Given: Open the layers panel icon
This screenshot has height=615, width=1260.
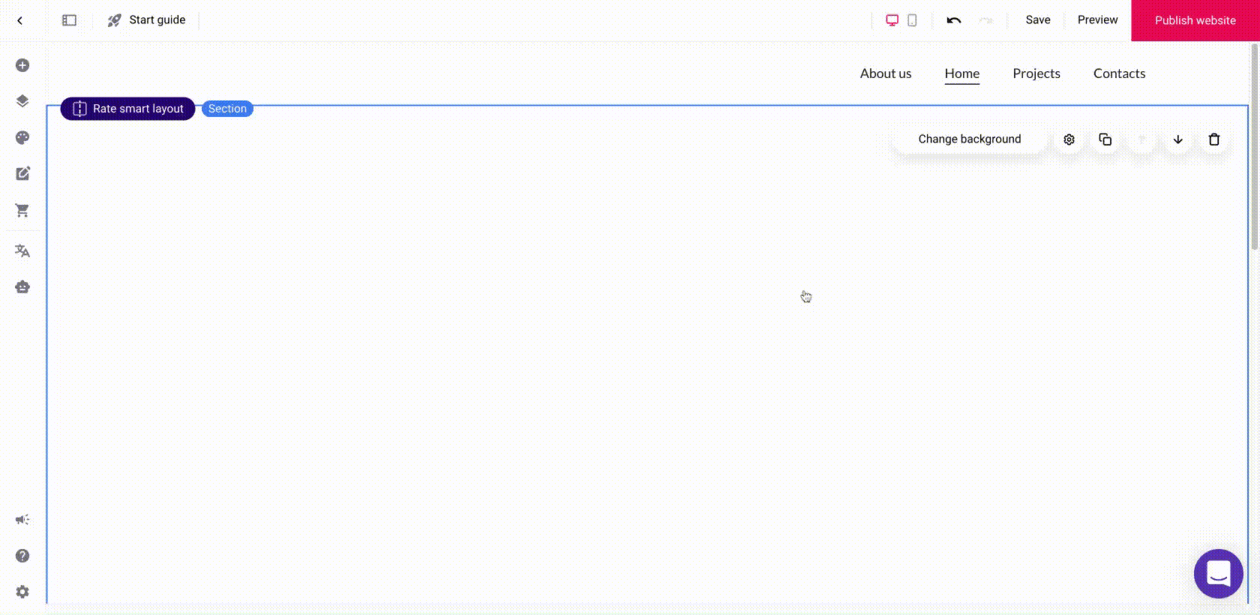Looking at the screenshot, I should point(22,101).
